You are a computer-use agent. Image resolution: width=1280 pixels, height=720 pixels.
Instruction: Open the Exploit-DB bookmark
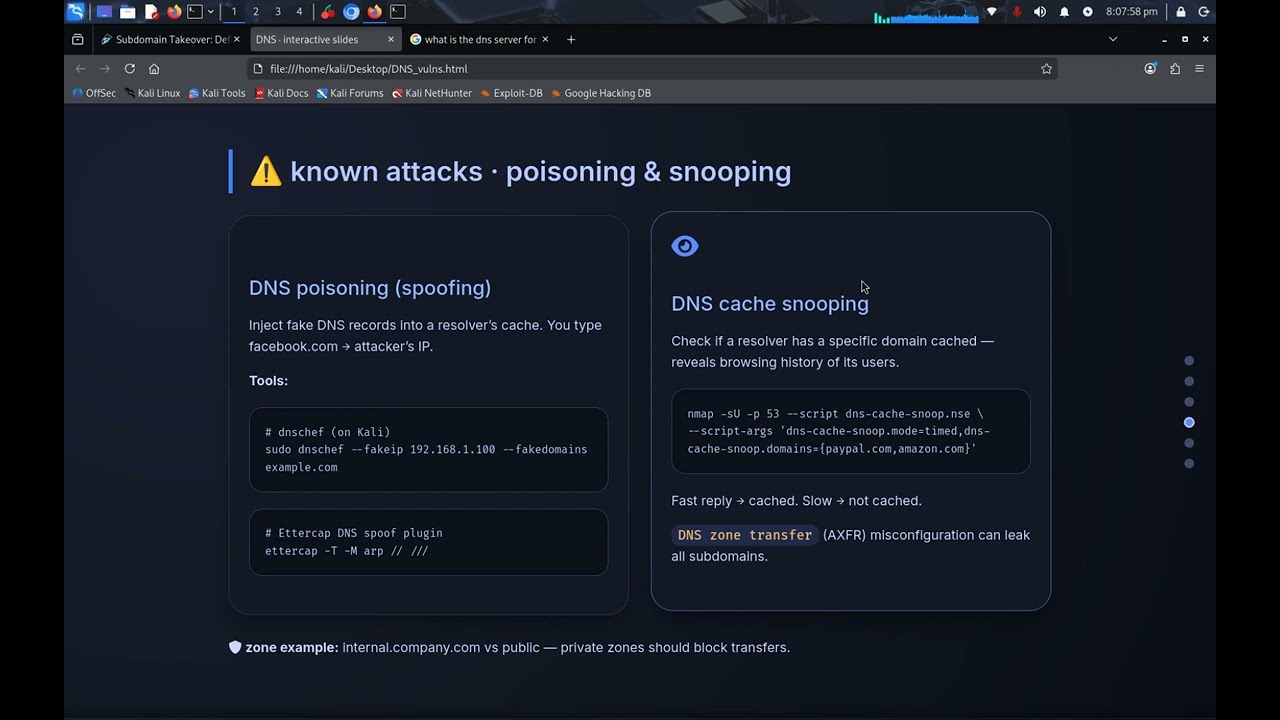[x=511, y=93]
